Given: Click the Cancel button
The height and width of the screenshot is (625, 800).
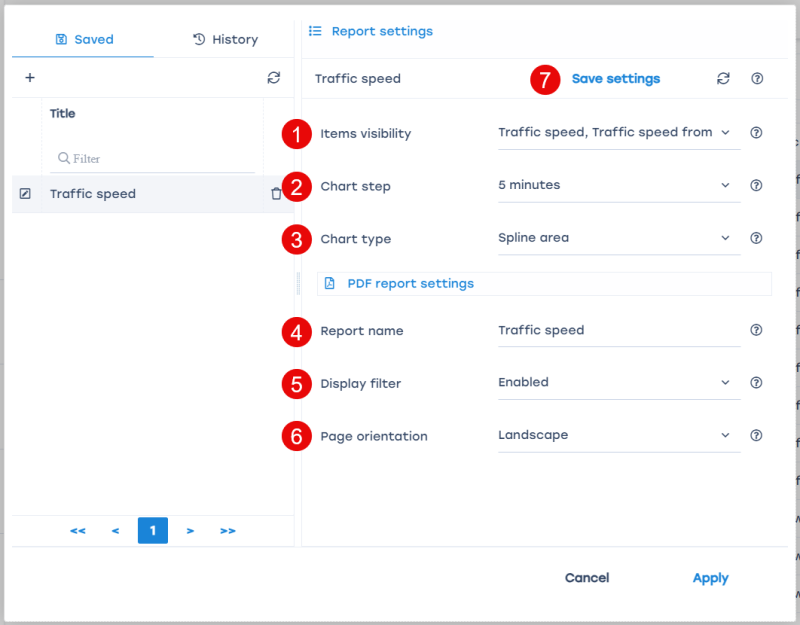Looking at the screenshot, I should click(587, 578).
